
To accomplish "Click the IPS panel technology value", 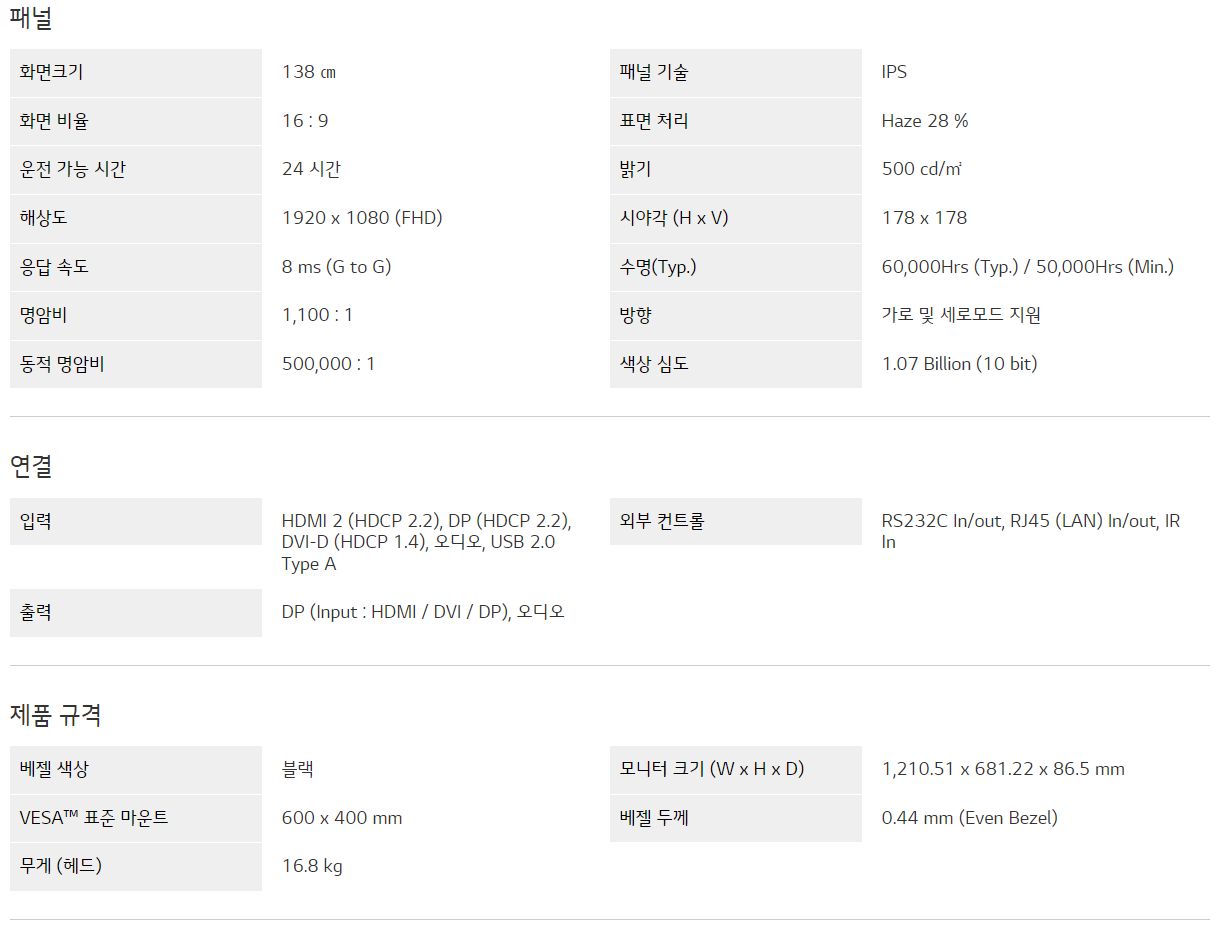I will (894, 72).
